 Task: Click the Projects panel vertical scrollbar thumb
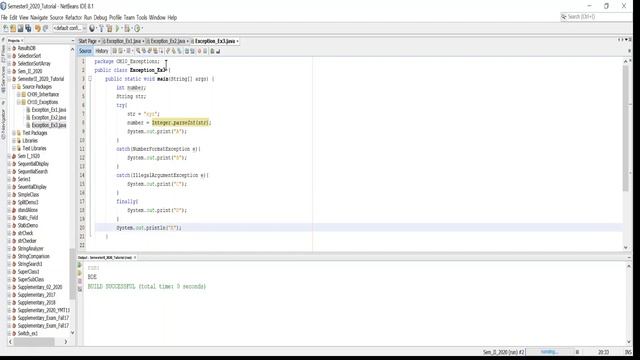73,274
